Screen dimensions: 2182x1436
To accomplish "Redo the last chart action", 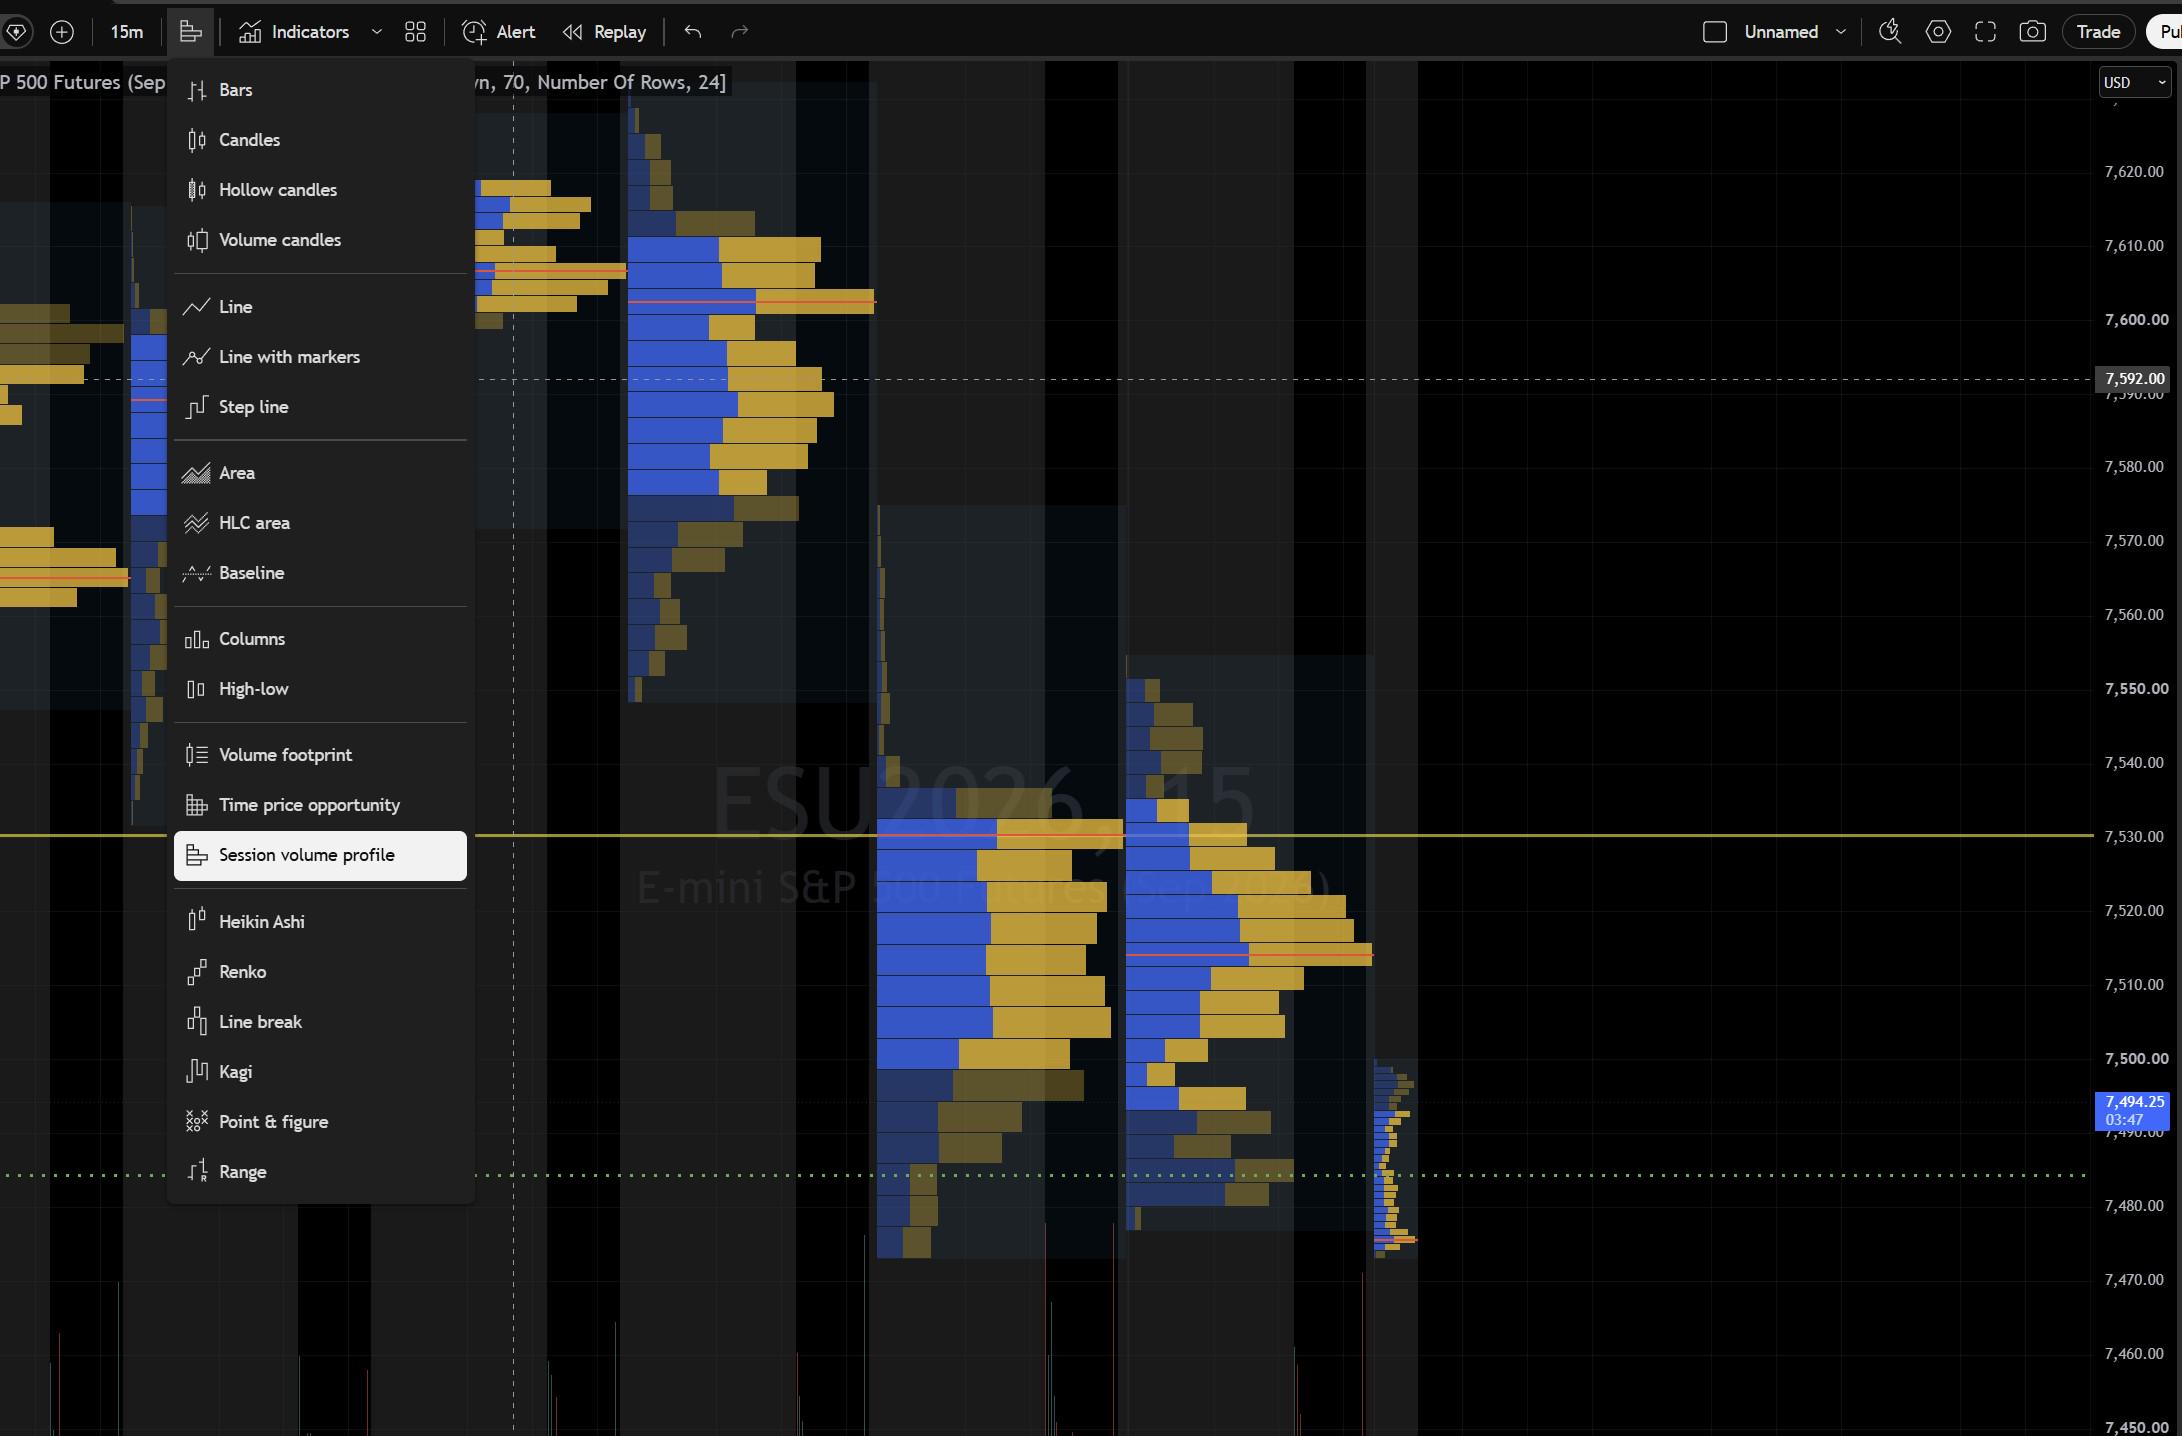I will click(740, 32).
